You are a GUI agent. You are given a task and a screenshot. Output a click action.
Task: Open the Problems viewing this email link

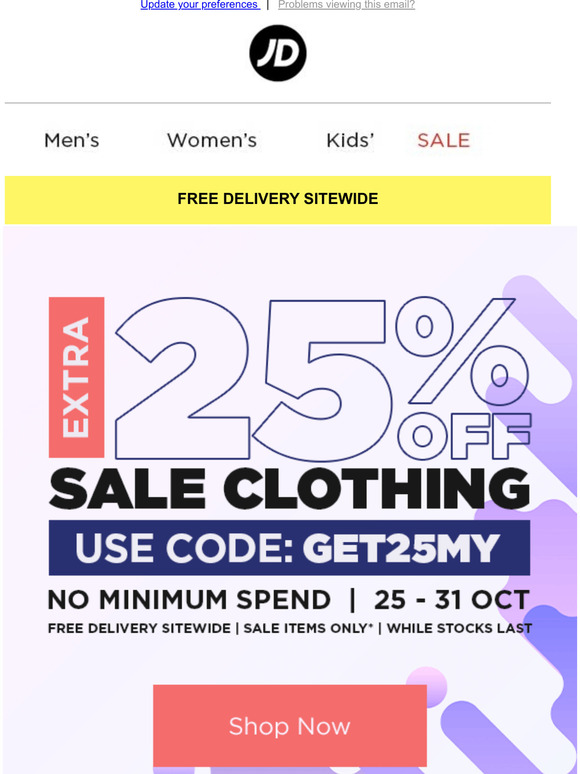[347, 5]
